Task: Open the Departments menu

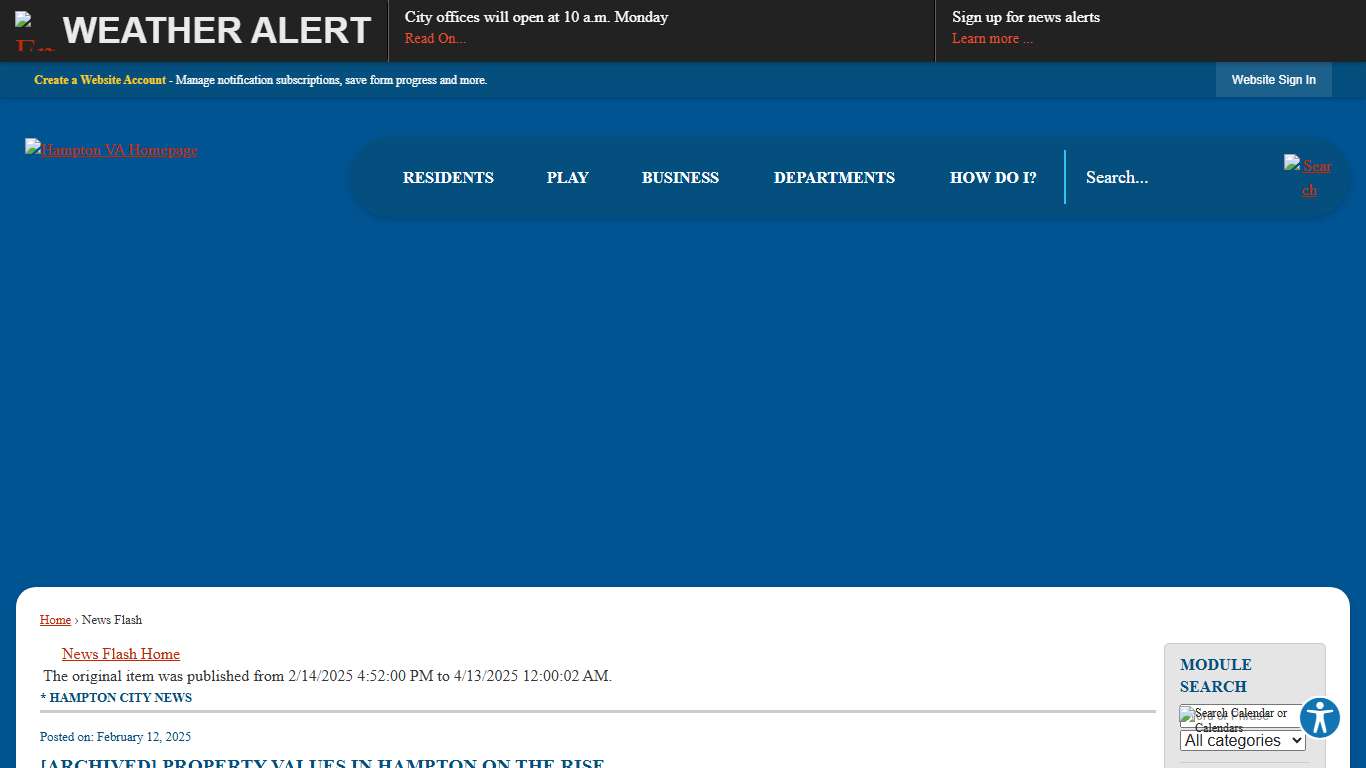Action: point(834,178)
